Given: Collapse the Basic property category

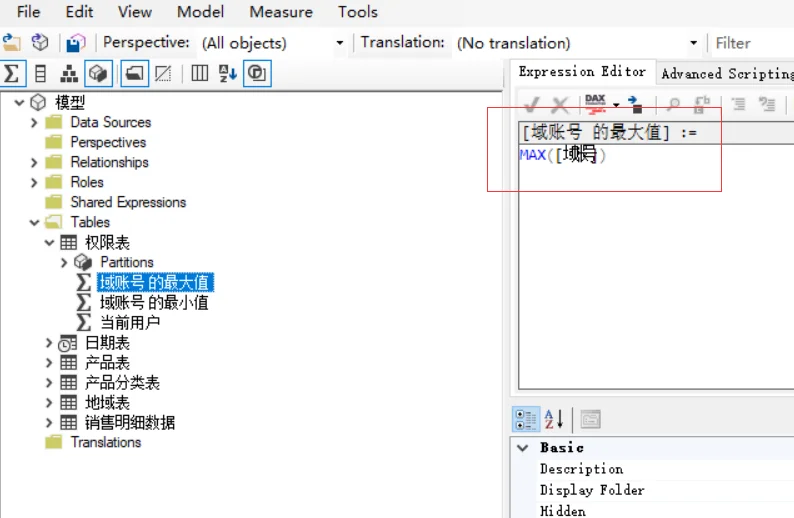Looking at the screenshot, I should tap(523, 448).
